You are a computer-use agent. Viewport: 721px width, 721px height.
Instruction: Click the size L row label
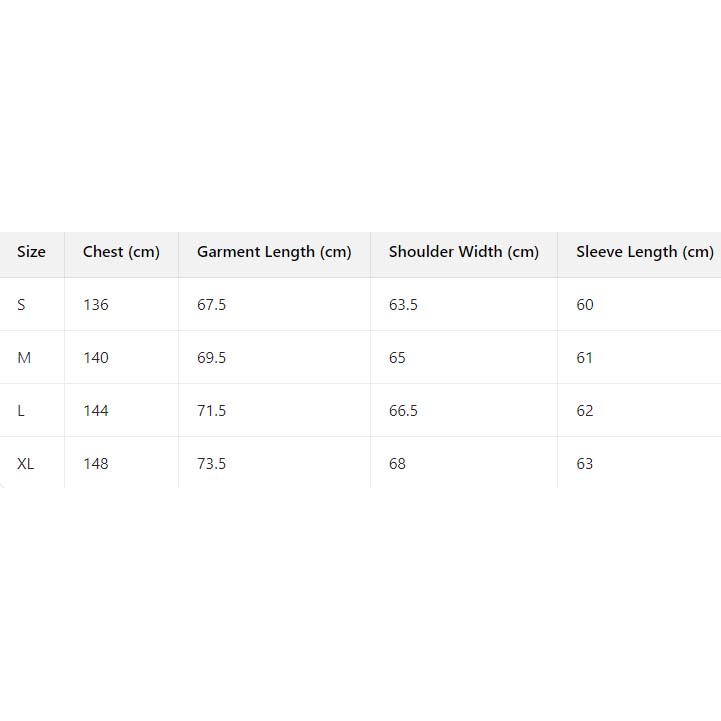pos(21,411)
